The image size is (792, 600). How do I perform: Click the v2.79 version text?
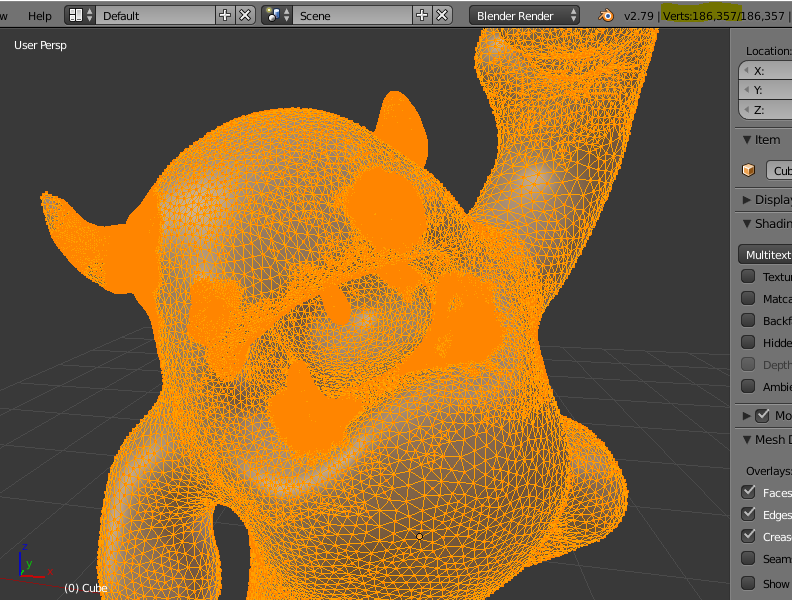point(638,16)
